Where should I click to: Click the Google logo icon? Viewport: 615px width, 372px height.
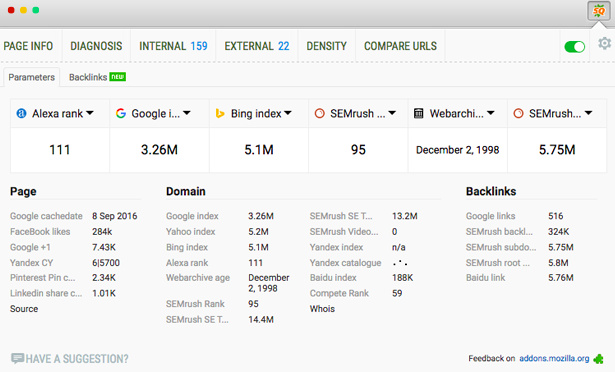[121, 113]
